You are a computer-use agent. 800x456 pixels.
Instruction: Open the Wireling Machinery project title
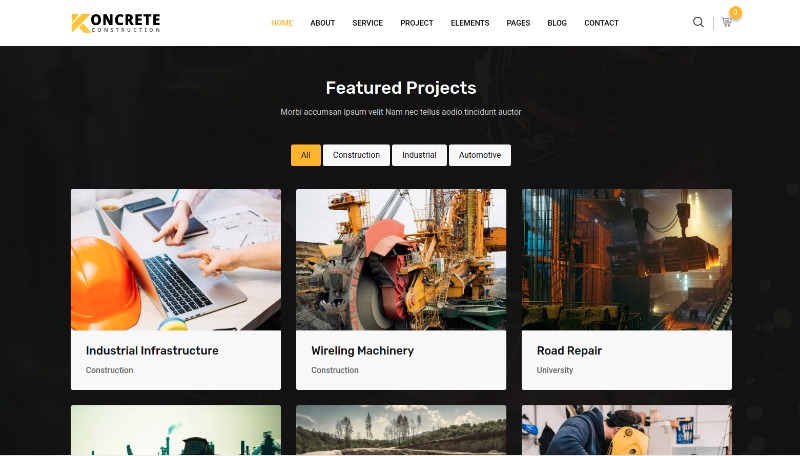pos(362,350)
